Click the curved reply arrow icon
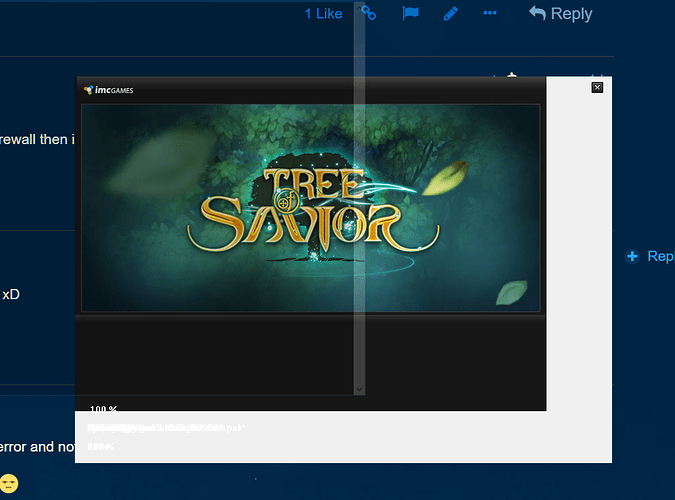 point(538,13)
